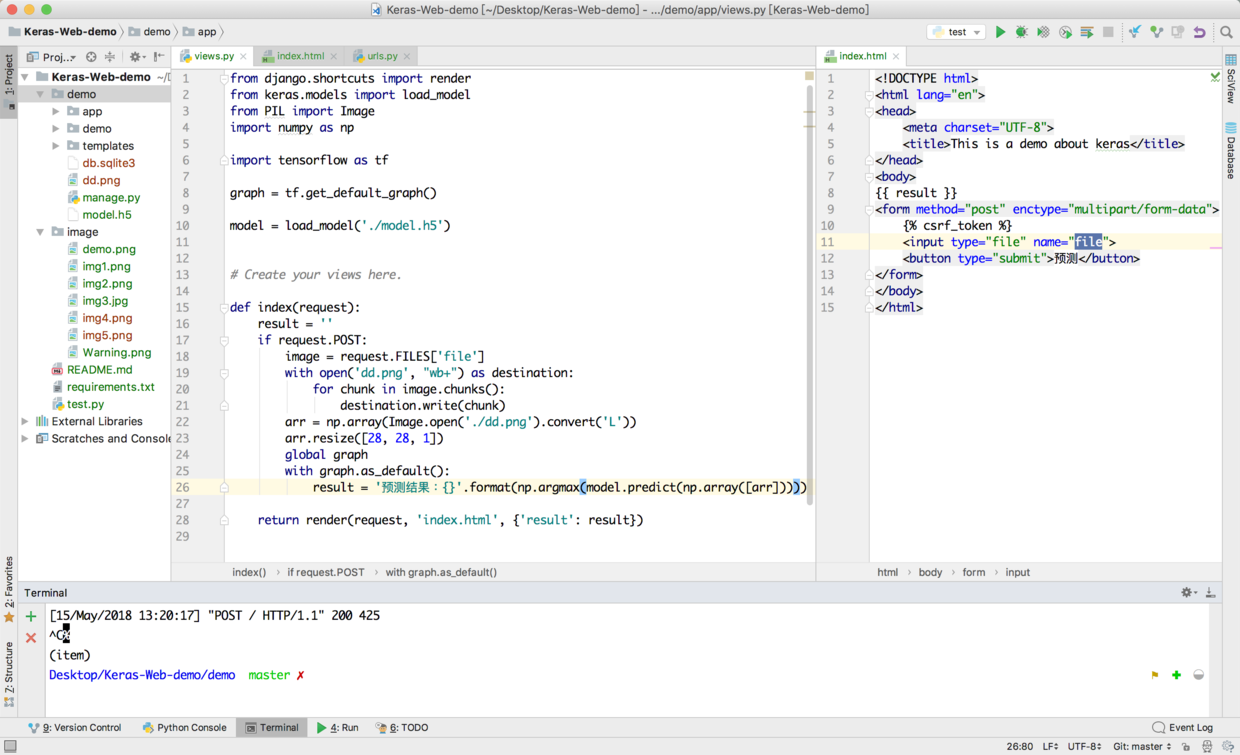
Task: Click the Commit changes VCS icon
Action: pos(1156,32)
